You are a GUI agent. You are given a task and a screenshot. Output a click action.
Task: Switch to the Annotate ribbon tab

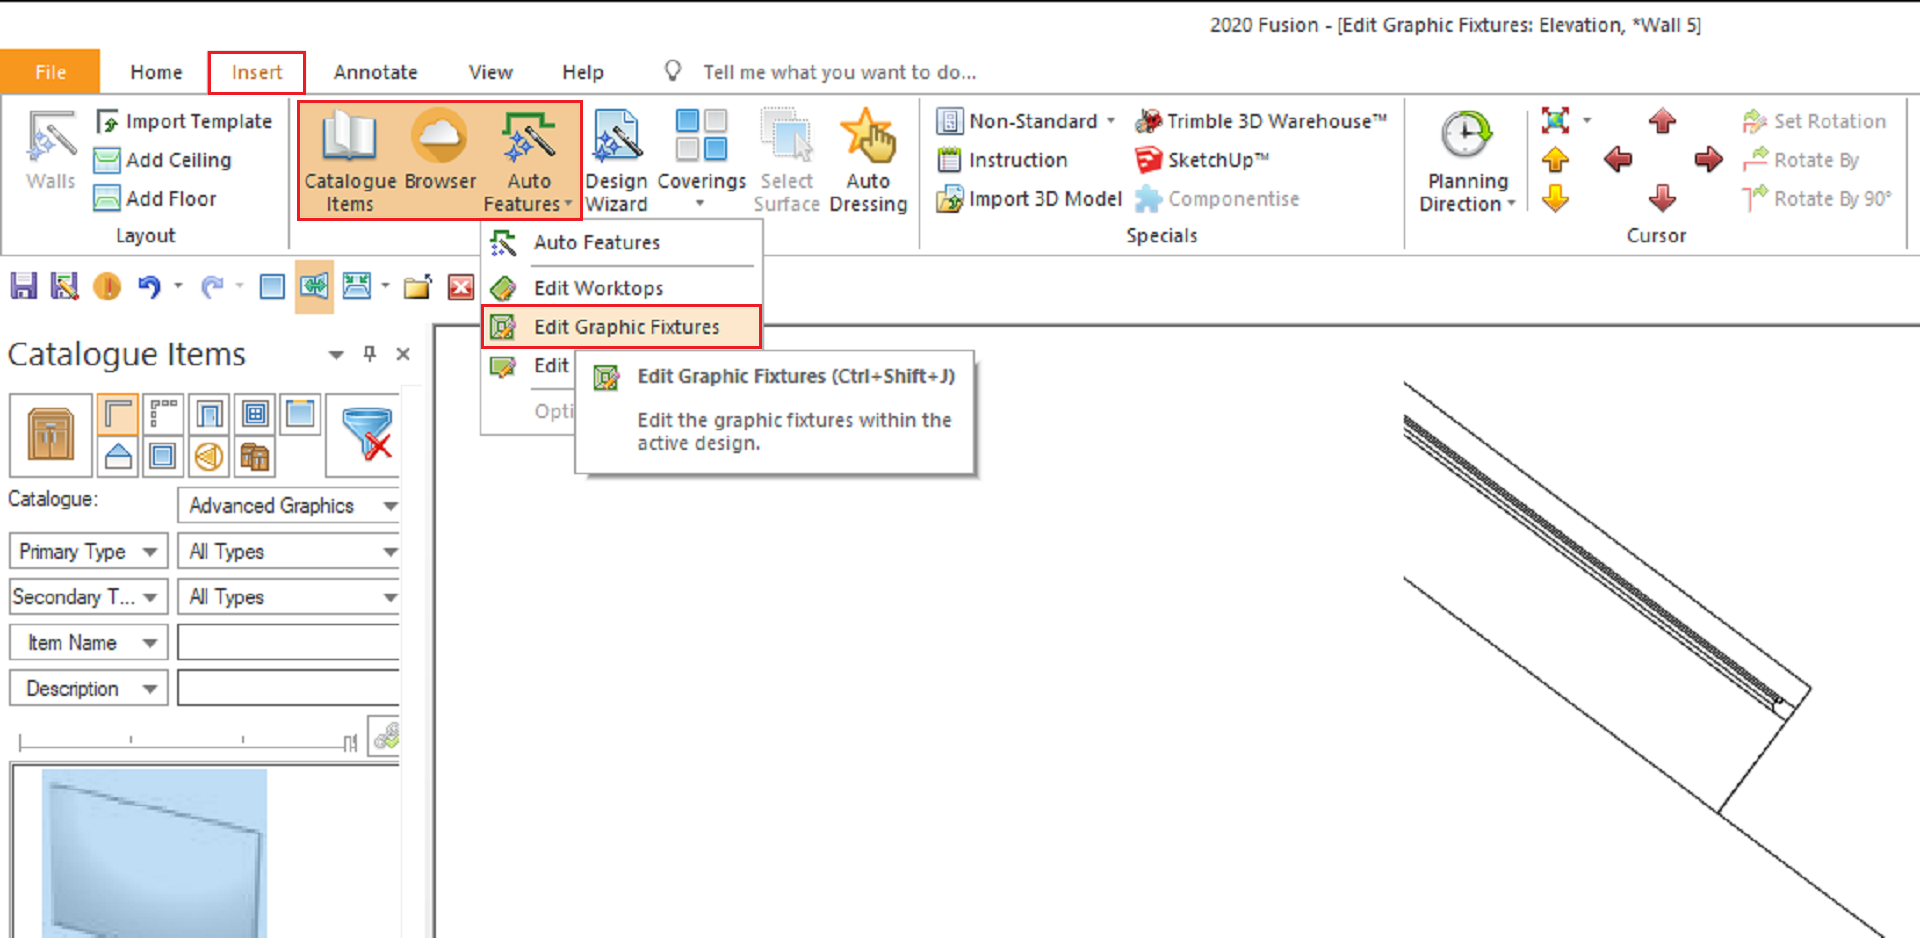click(375, 72)
